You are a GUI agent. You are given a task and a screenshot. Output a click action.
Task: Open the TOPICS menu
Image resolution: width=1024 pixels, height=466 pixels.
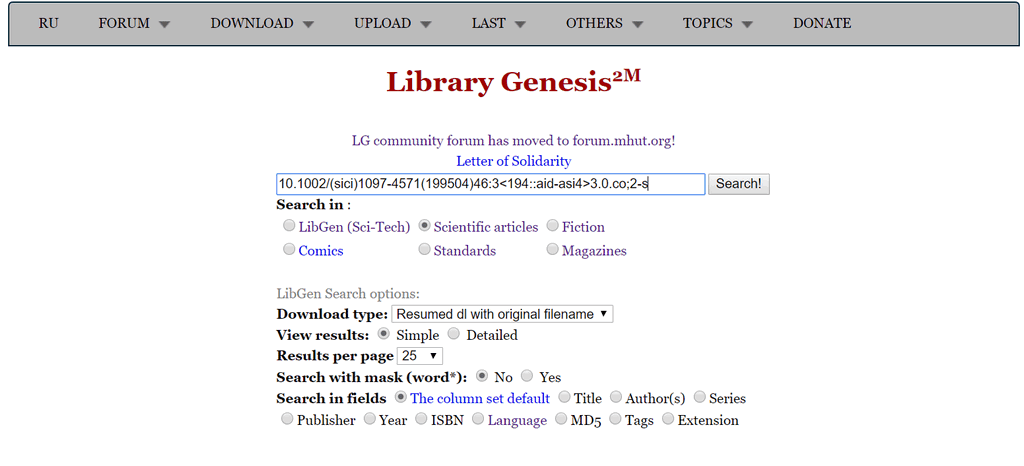click(718, 23)
